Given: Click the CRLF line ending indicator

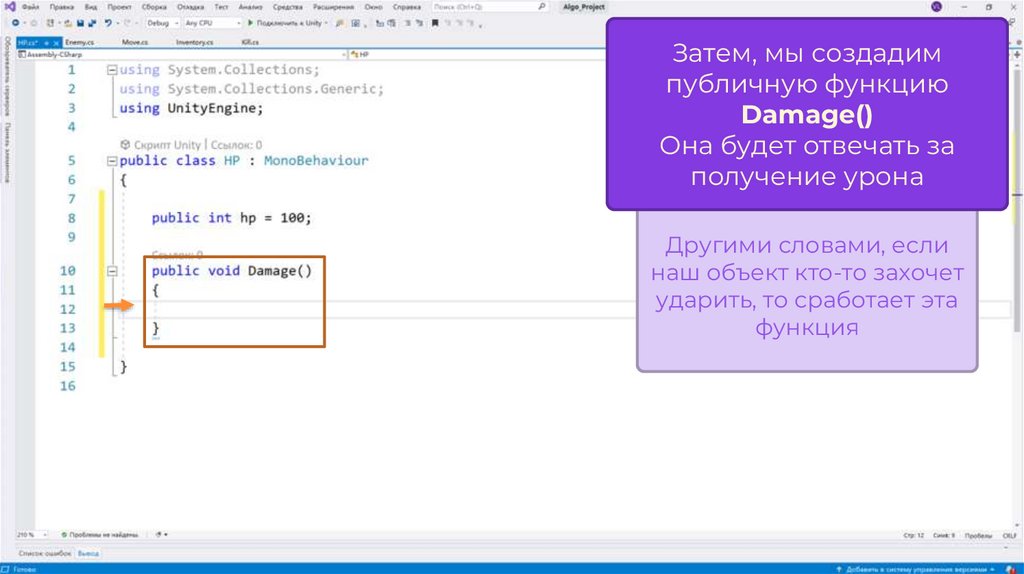Looking at the screenshot, I should (x=1010, y=535).
